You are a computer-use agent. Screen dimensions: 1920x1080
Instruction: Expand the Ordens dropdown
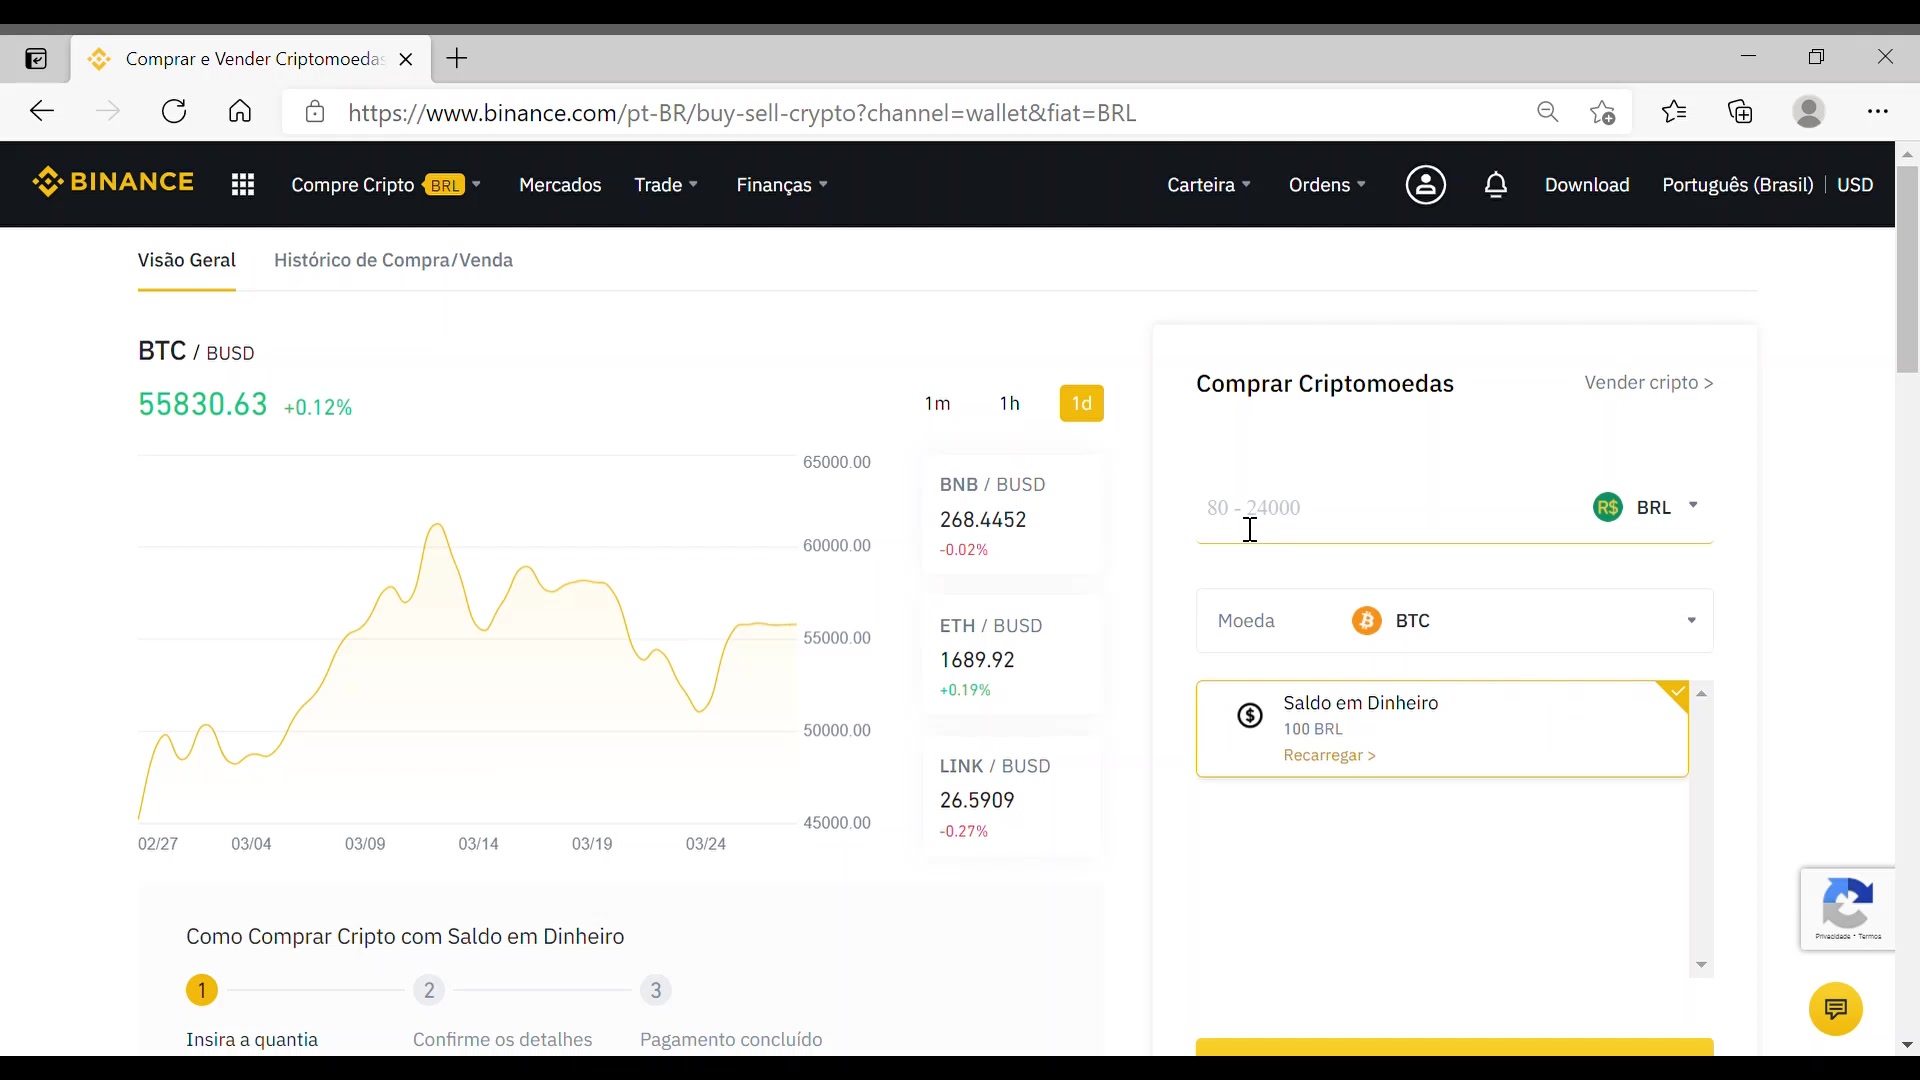pos(1327,185)
